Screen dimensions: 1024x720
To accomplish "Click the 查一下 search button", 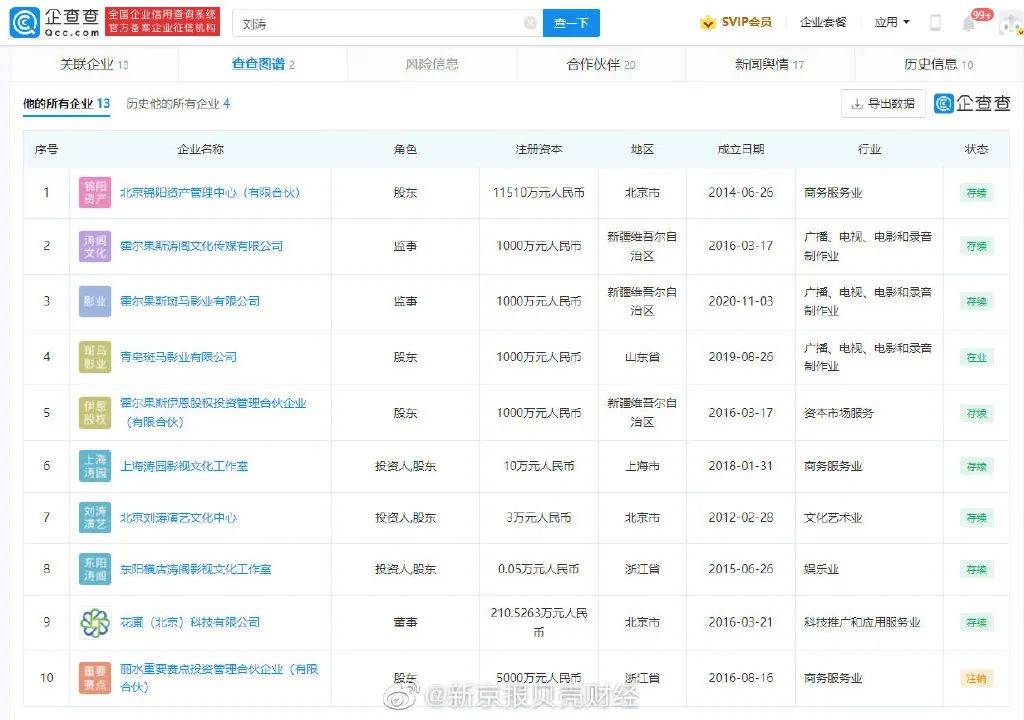I will [x=571, y=23].
